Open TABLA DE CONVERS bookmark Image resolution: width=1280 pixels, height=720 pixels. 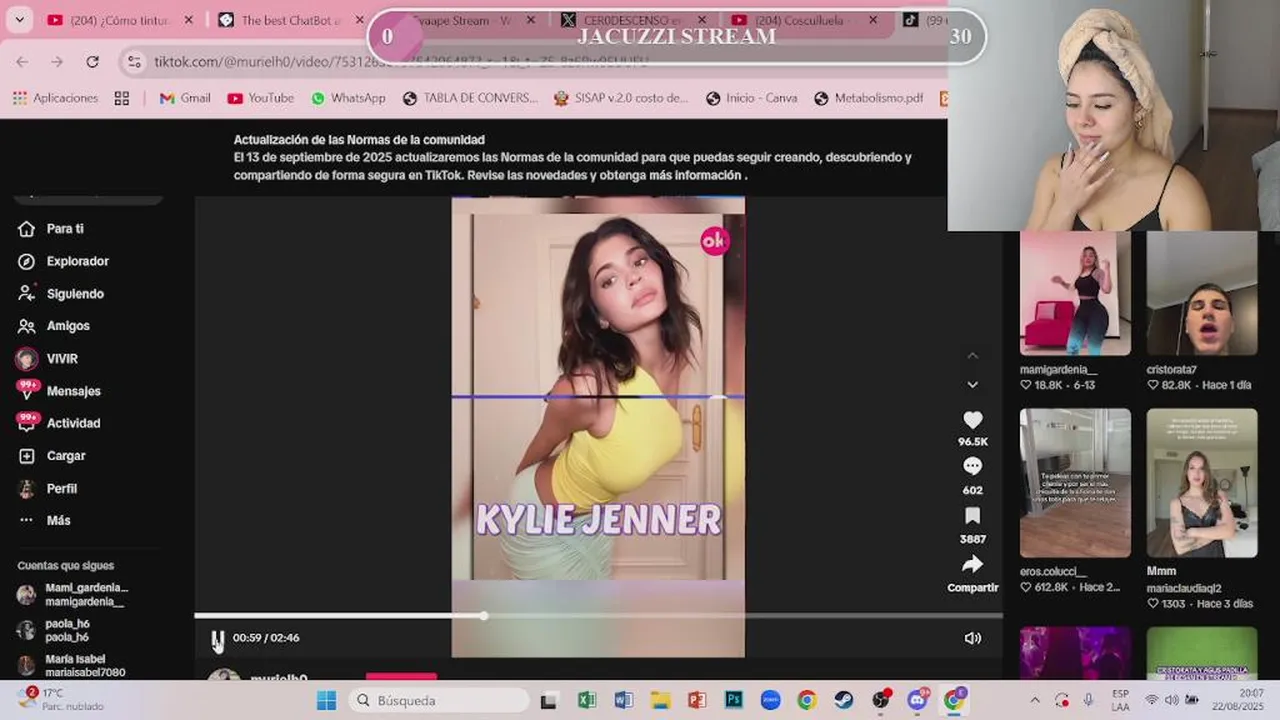point(470,98)
